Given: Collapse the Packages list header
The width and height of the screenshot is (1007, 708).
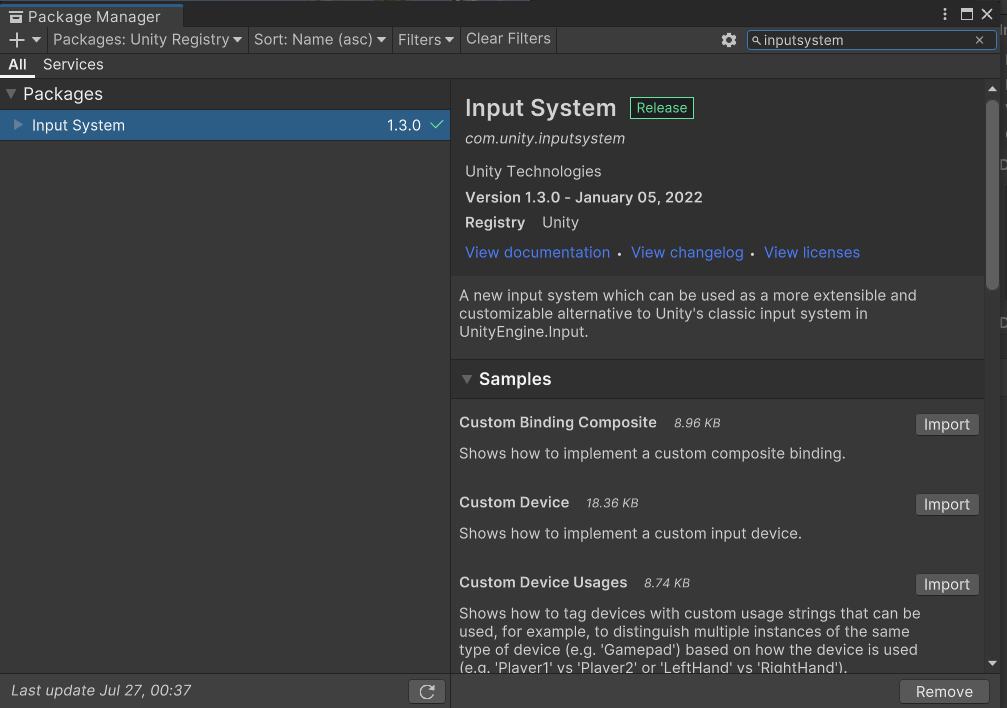Looking at the screenshot, I should pyautogui.click(x=11, y=94).
